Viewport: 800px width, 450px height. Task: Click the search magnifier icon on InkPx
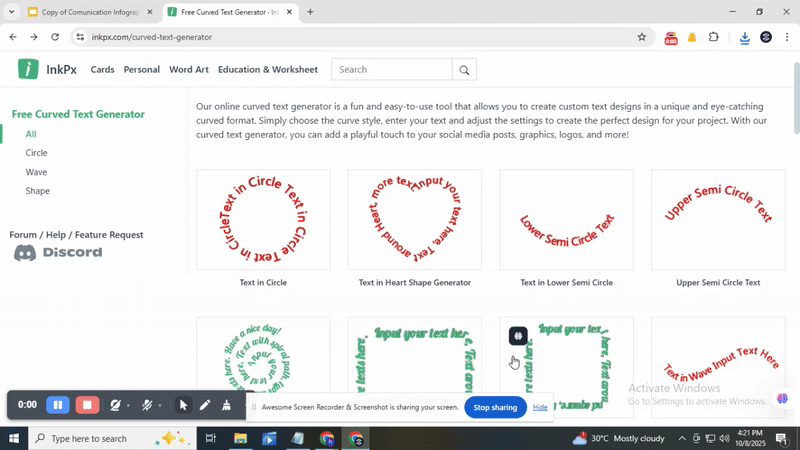pos(463,70)
